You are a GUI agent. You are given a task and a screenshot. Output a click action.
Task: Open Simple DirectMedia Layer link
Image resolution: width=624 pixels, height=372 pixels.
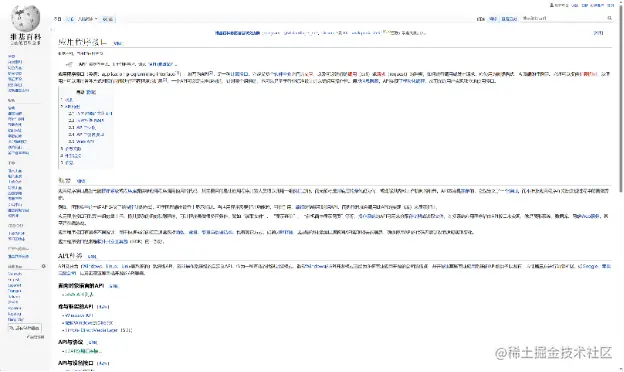click(92, 330)
